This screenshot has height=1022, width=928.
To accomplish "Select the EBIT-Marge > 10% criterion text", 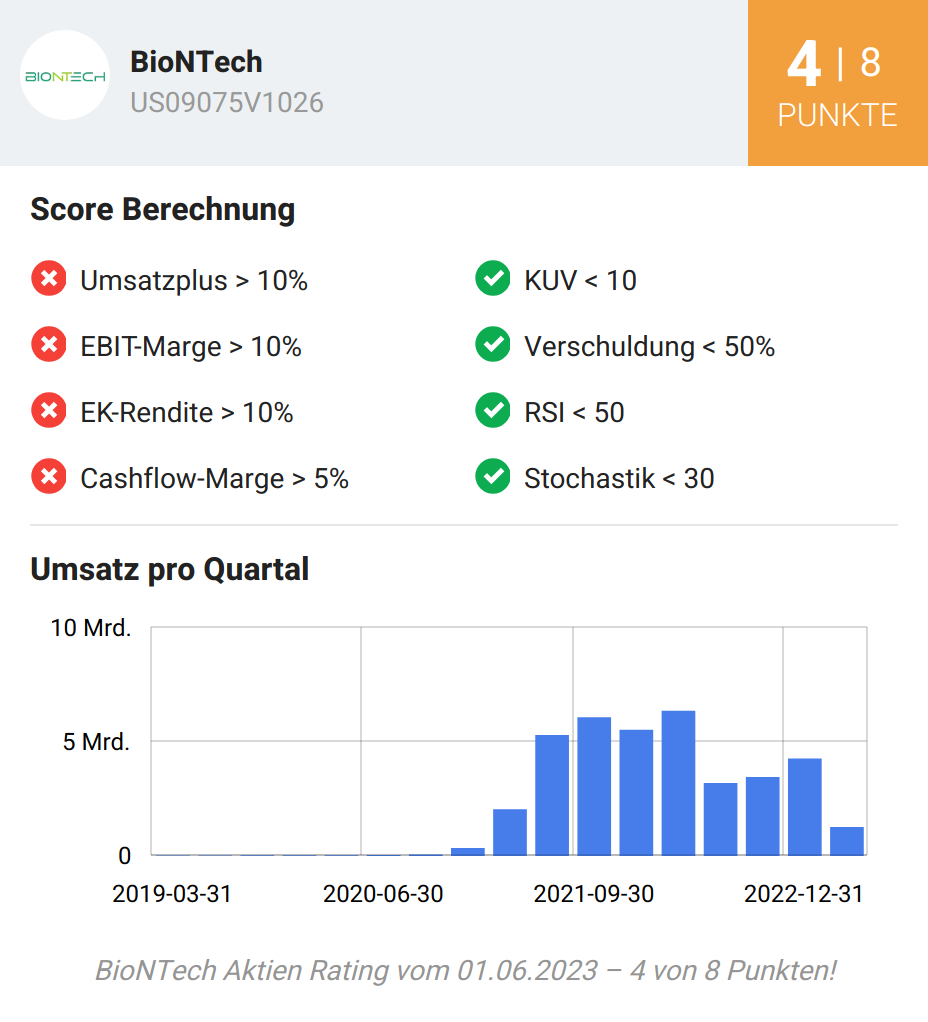I will pos(191,347).
